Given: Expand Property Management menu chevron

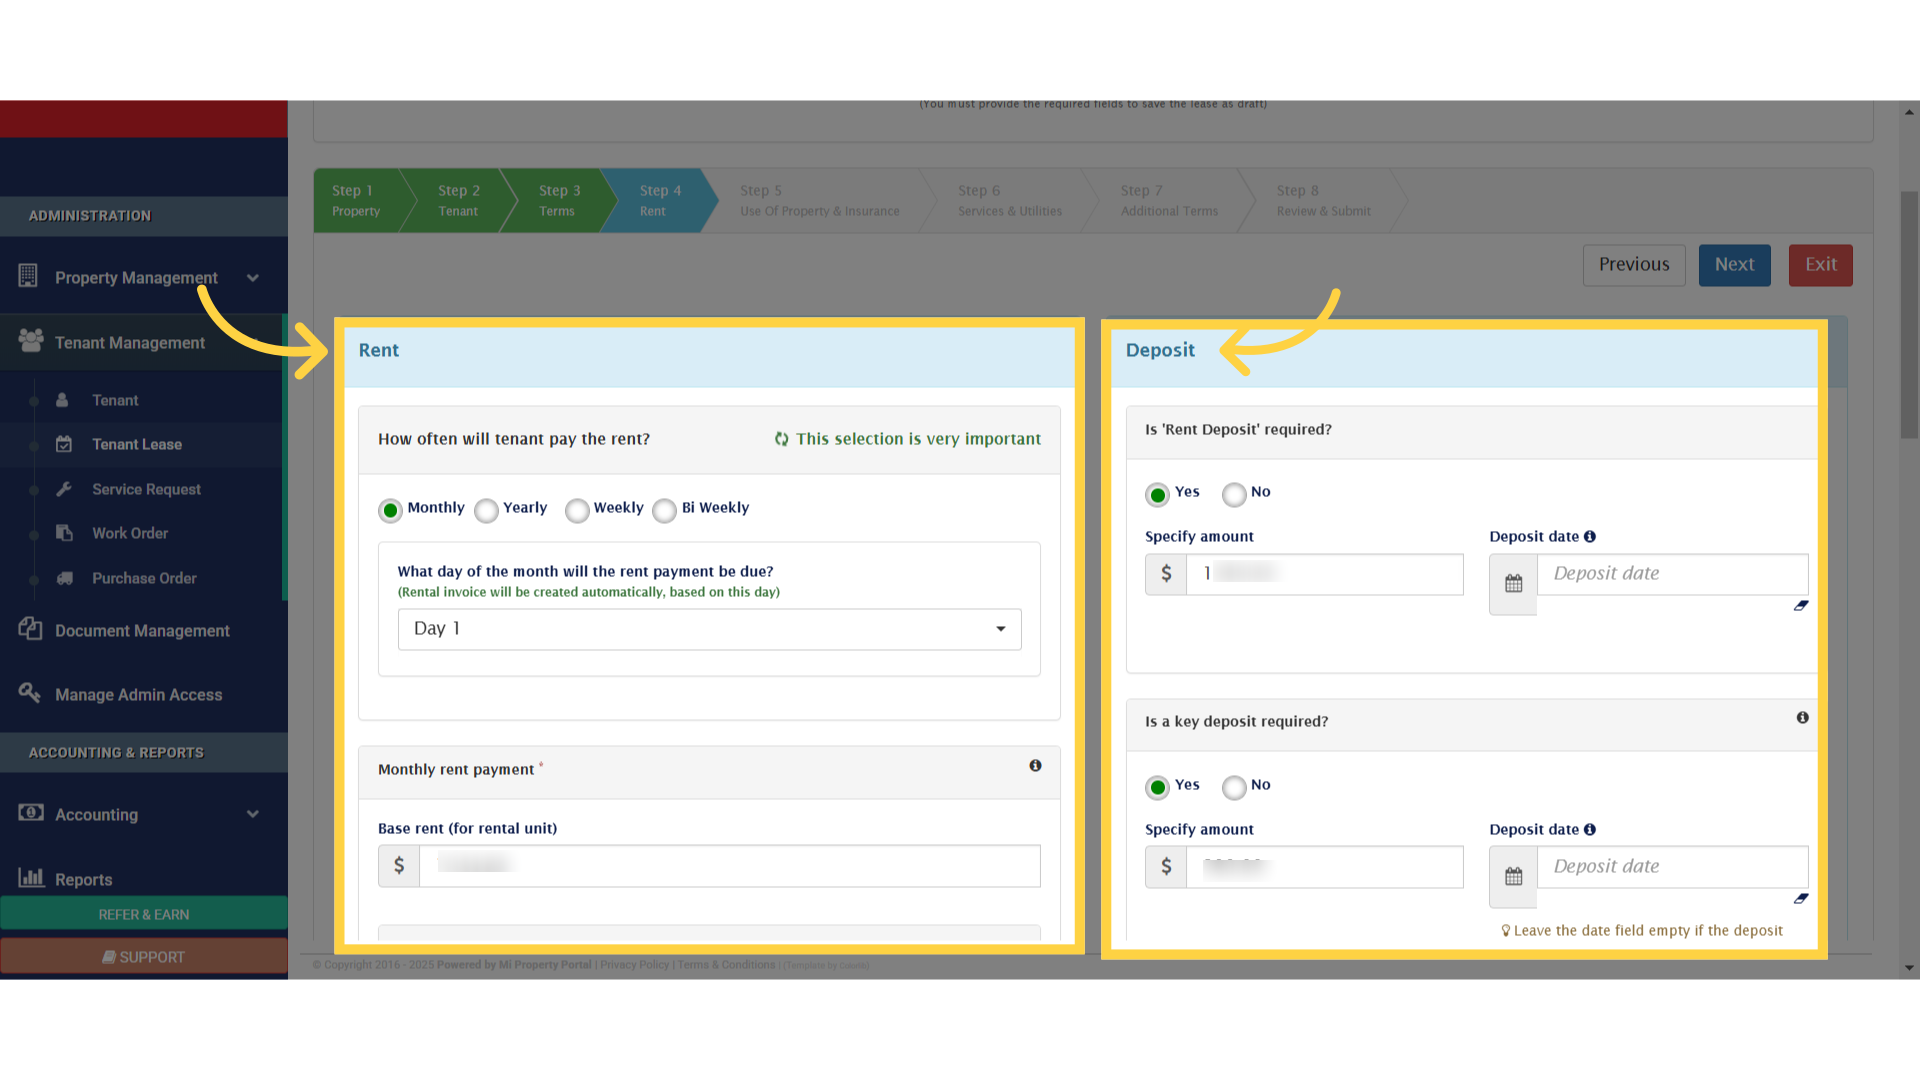Looking at the screenshot, I should 253,278.
